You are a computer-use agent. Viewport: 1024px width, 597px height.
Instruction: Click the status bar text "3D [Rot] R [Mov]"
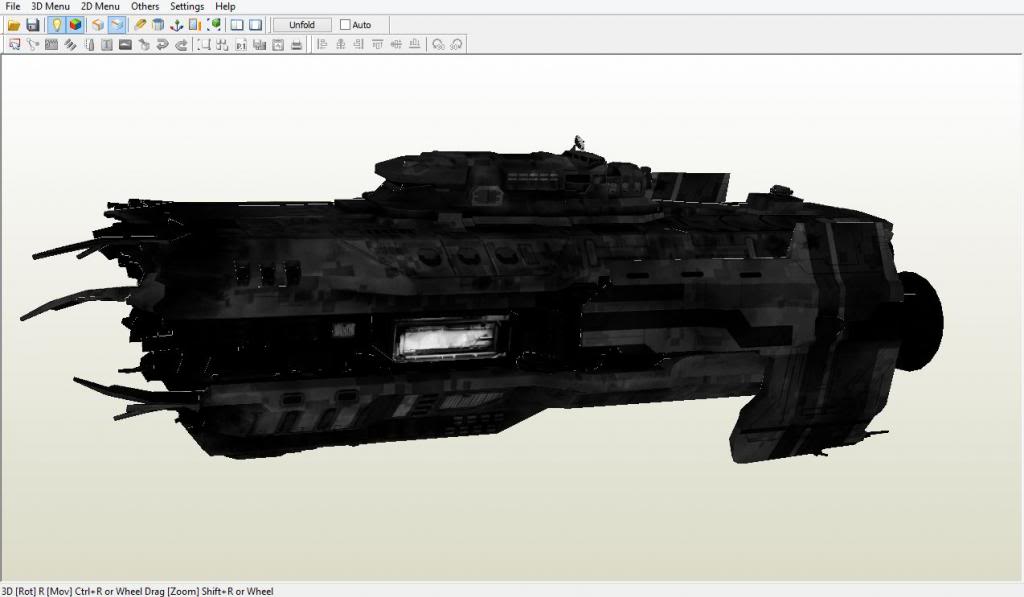(40, 591)
